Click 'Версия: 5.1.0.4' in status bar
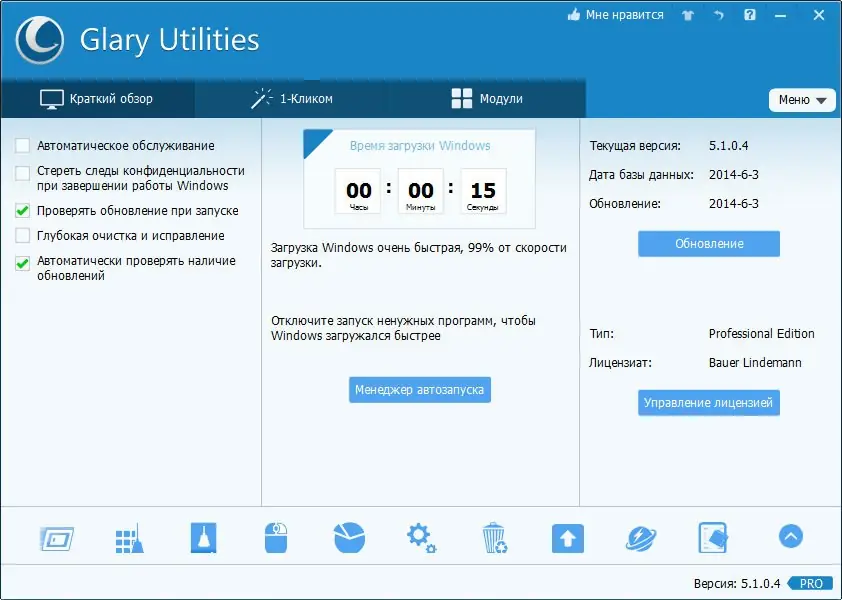The height and width of the screenshot is (600, 842). (x=737, y=583)
